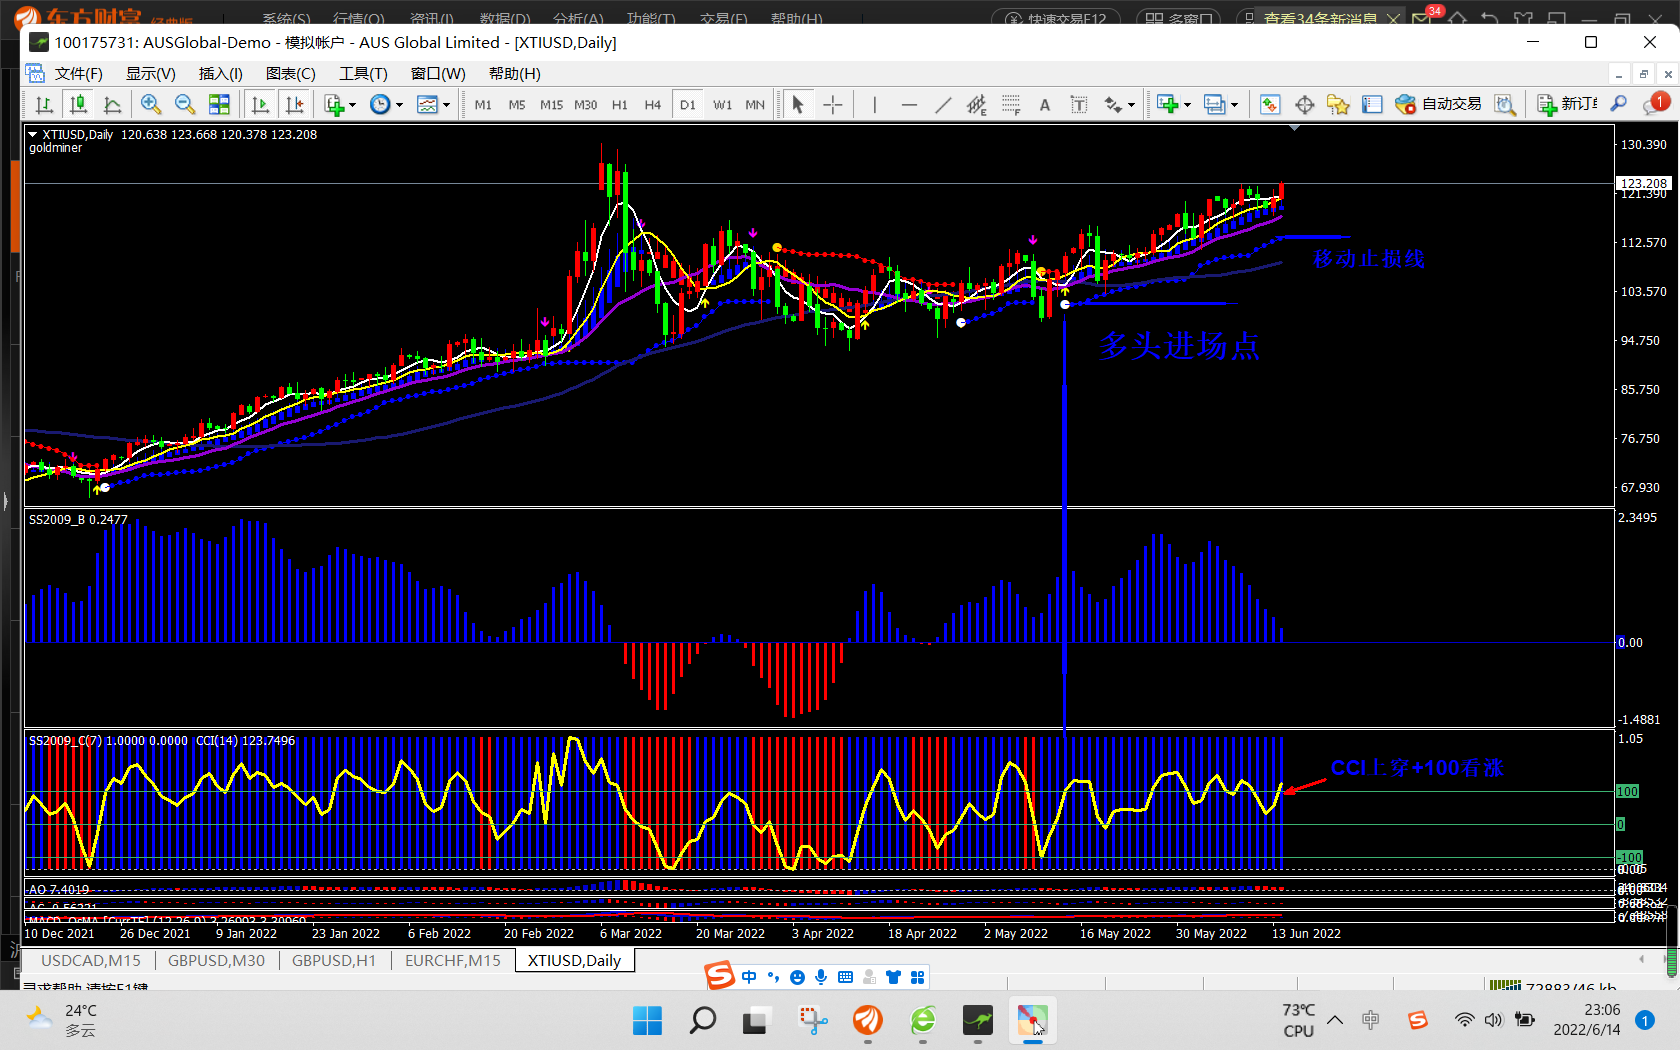1680x1050 pixels.
Task: Open the Terminal panel icon
Action: point(1372,104)
